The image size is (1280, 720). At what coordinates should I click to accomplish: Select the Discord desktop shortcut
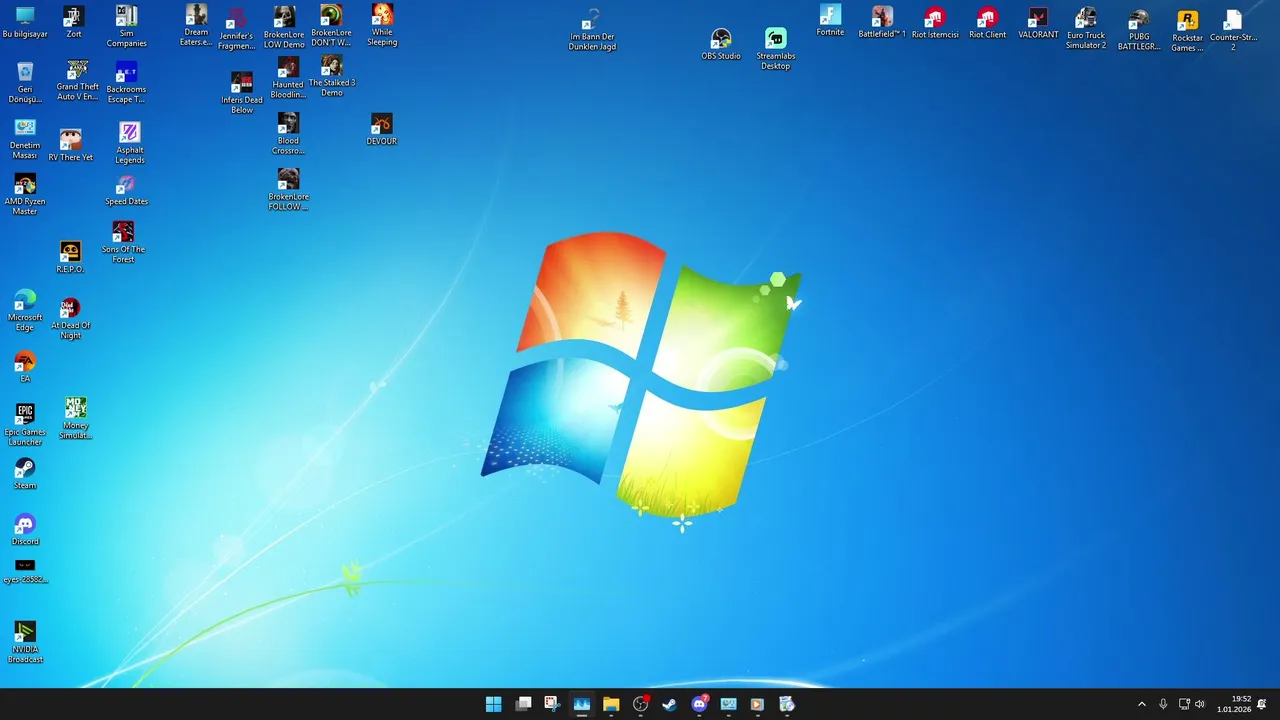tap(25, 530)
